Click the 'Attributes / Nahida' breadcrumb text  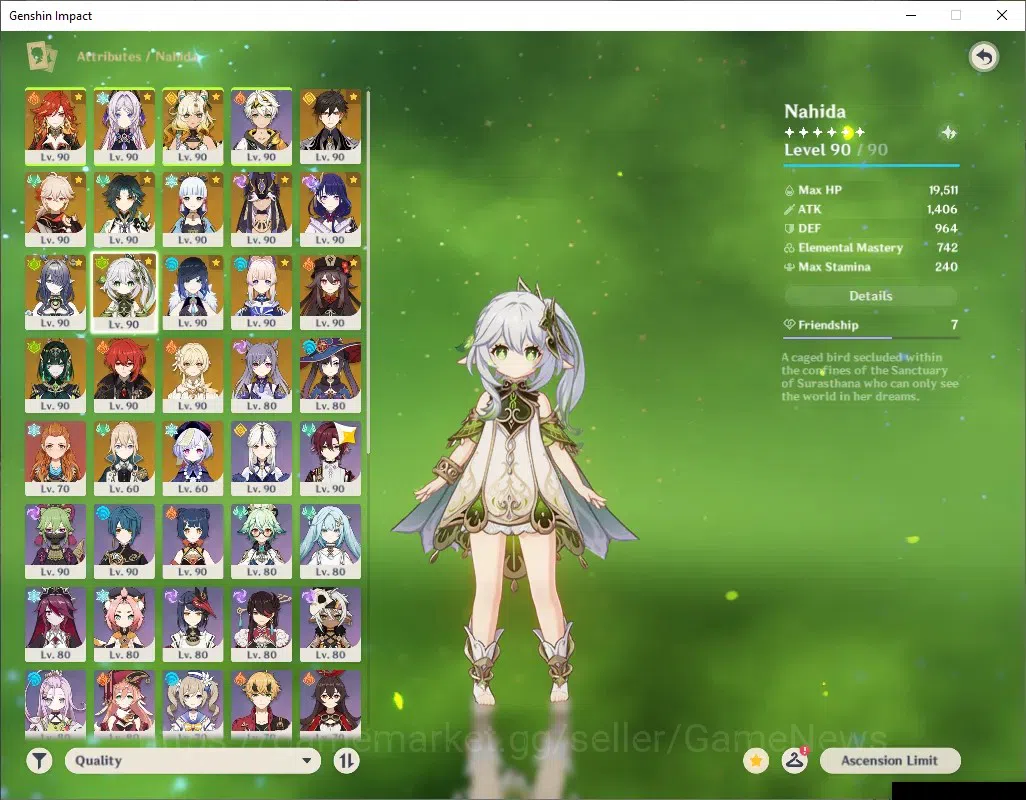point(137,56)
